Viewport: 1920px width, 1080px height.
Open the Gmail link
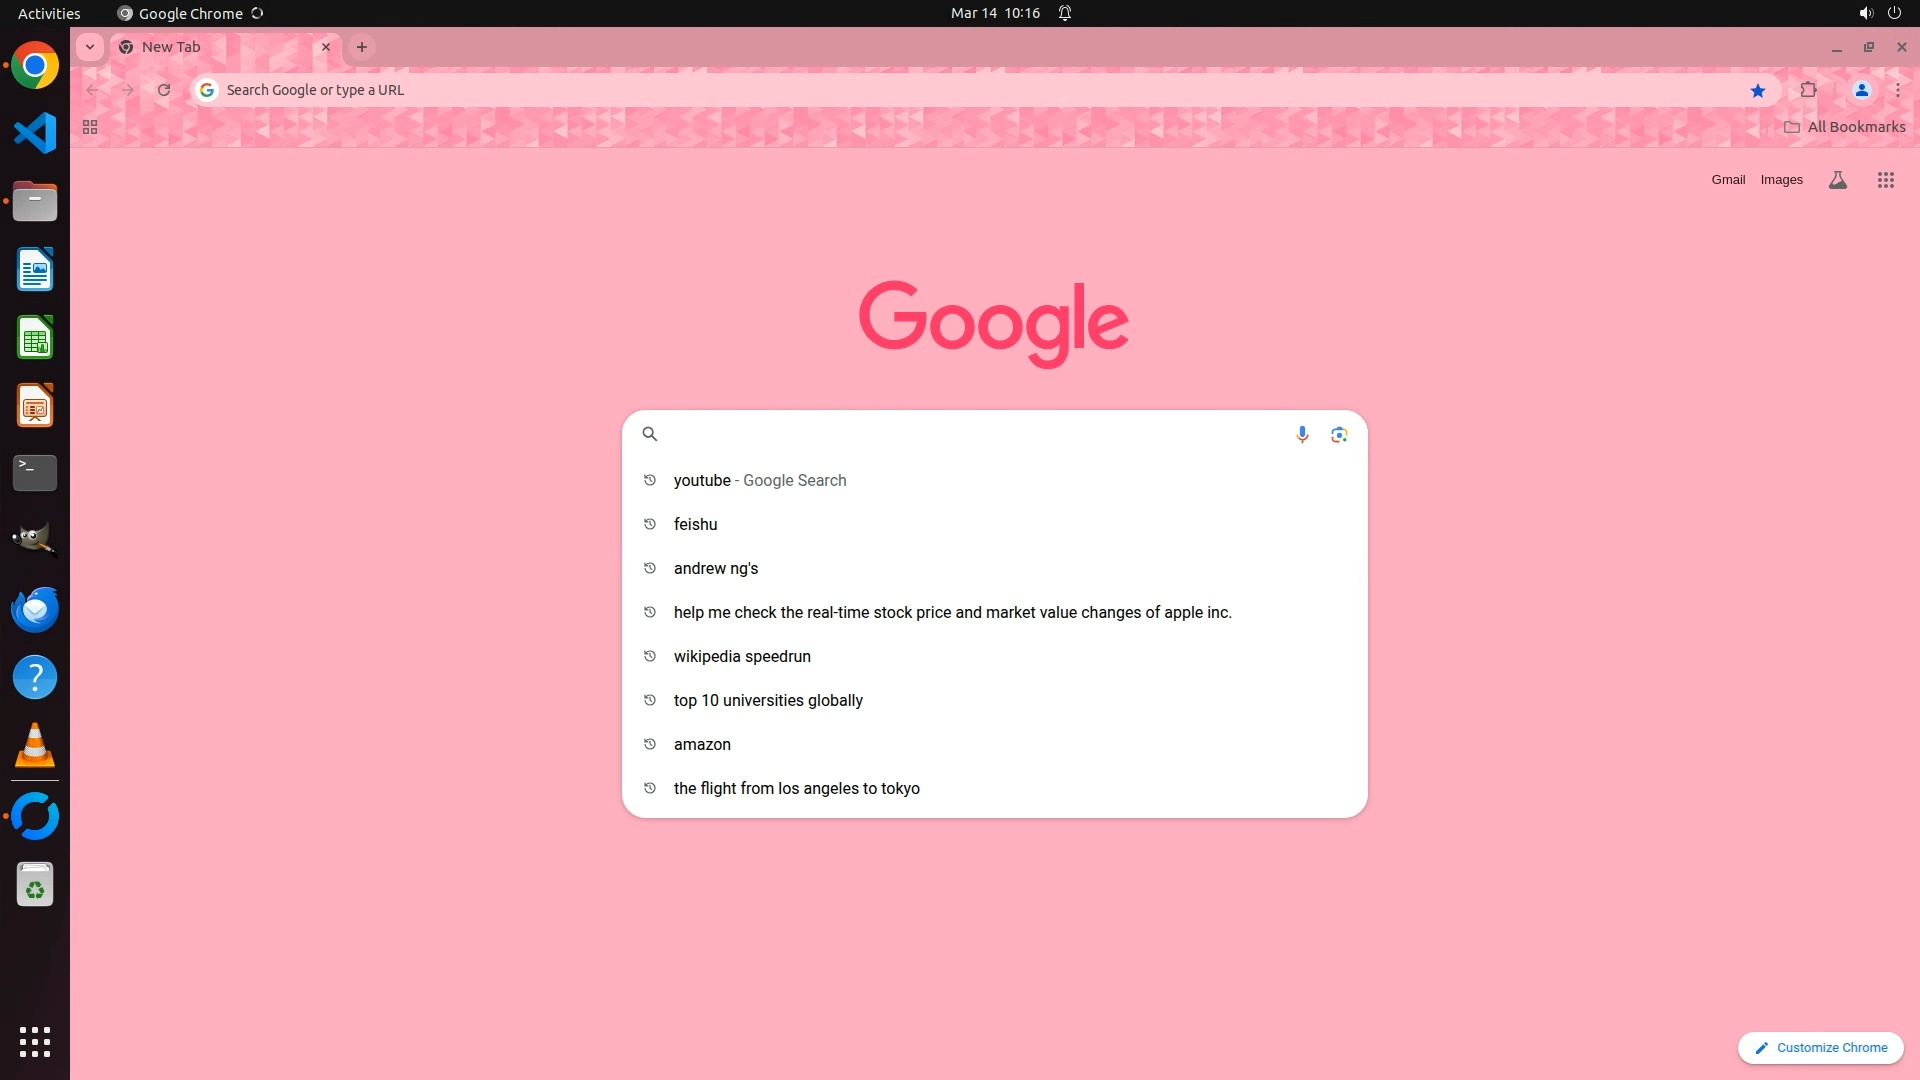[1727, 180]
